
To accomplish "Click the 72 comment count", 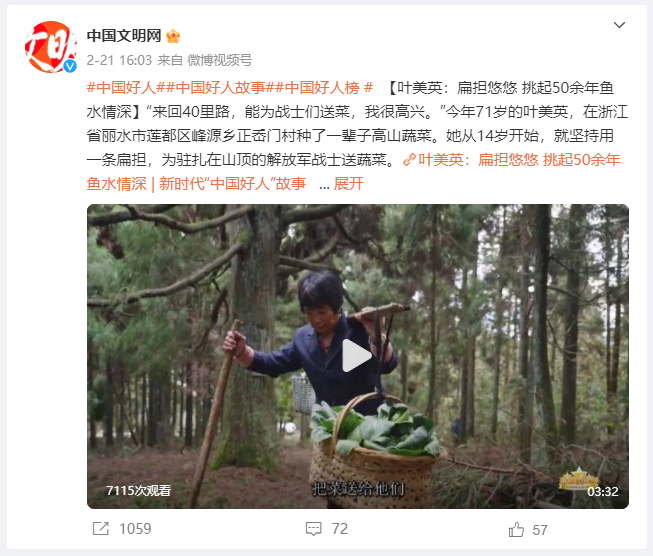I will 340,529.
